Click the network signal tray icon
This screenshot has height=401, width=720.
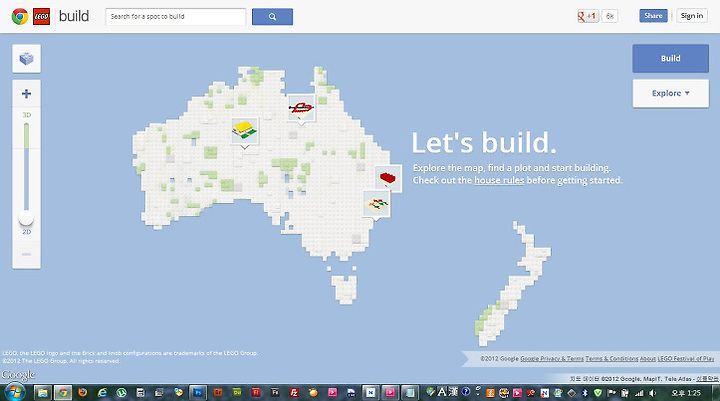point(639,393)
